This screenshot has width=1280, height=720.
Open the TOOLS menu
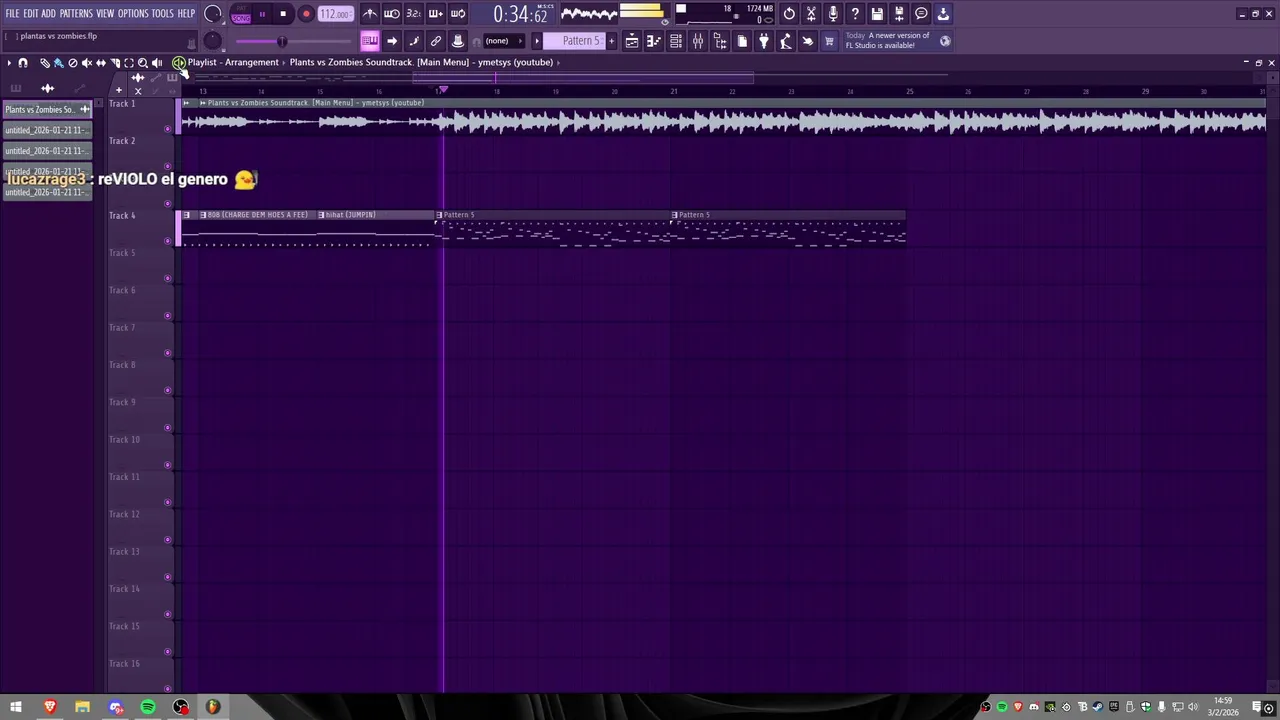162,14
